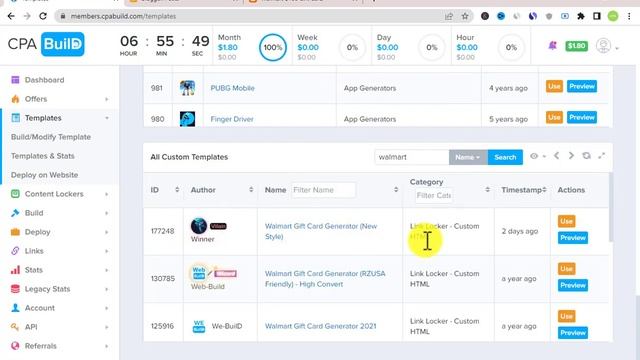640x360 pixels.
Task: Refresh the custom templates table
Action: point(587,156)
